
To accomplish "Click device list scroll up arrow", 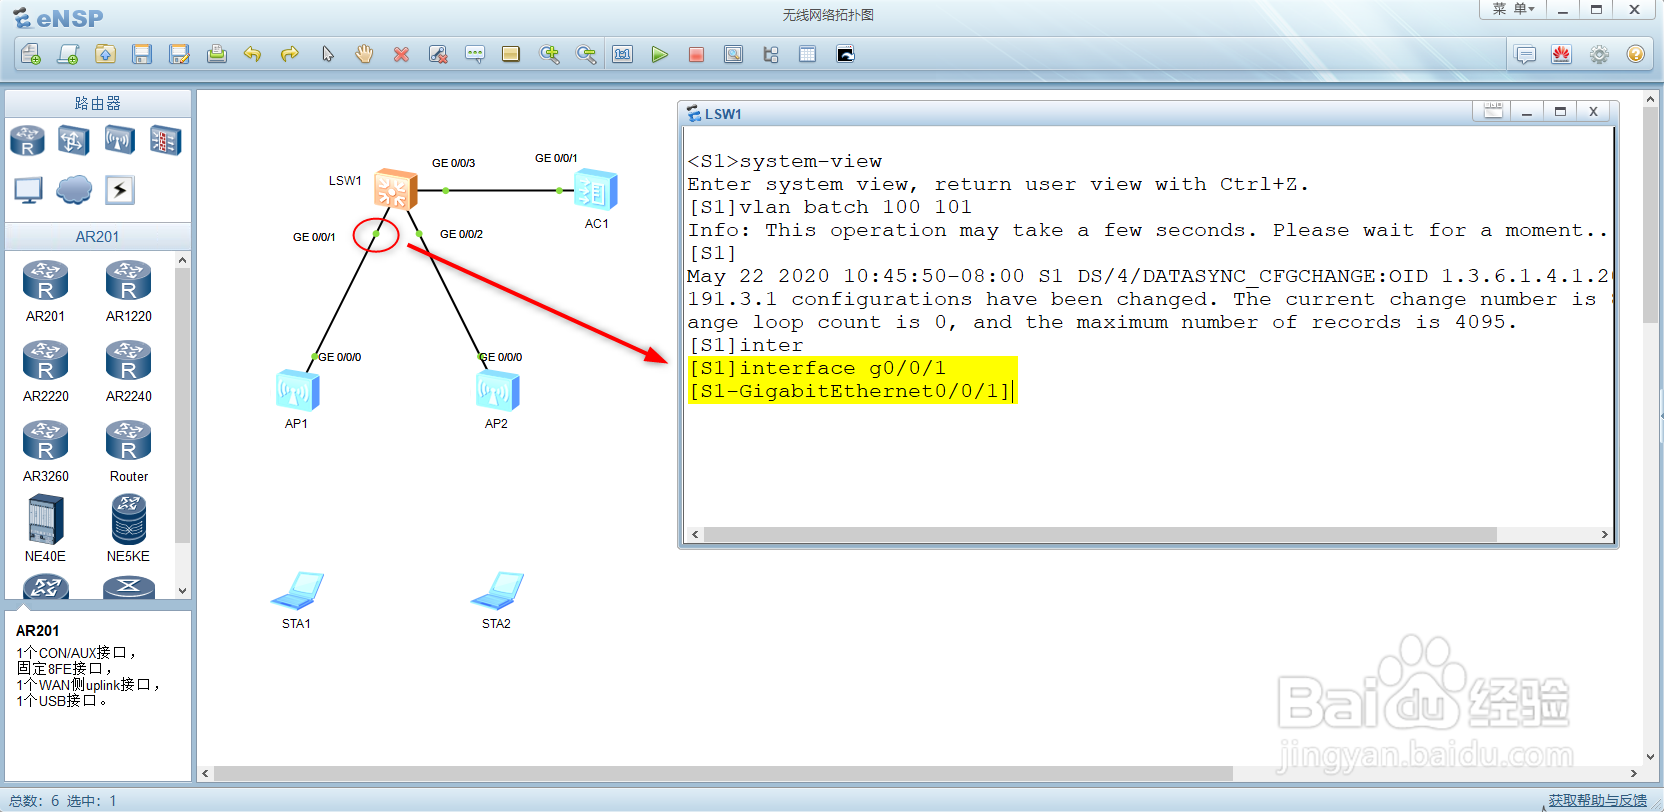I will [x=182, y=261].
